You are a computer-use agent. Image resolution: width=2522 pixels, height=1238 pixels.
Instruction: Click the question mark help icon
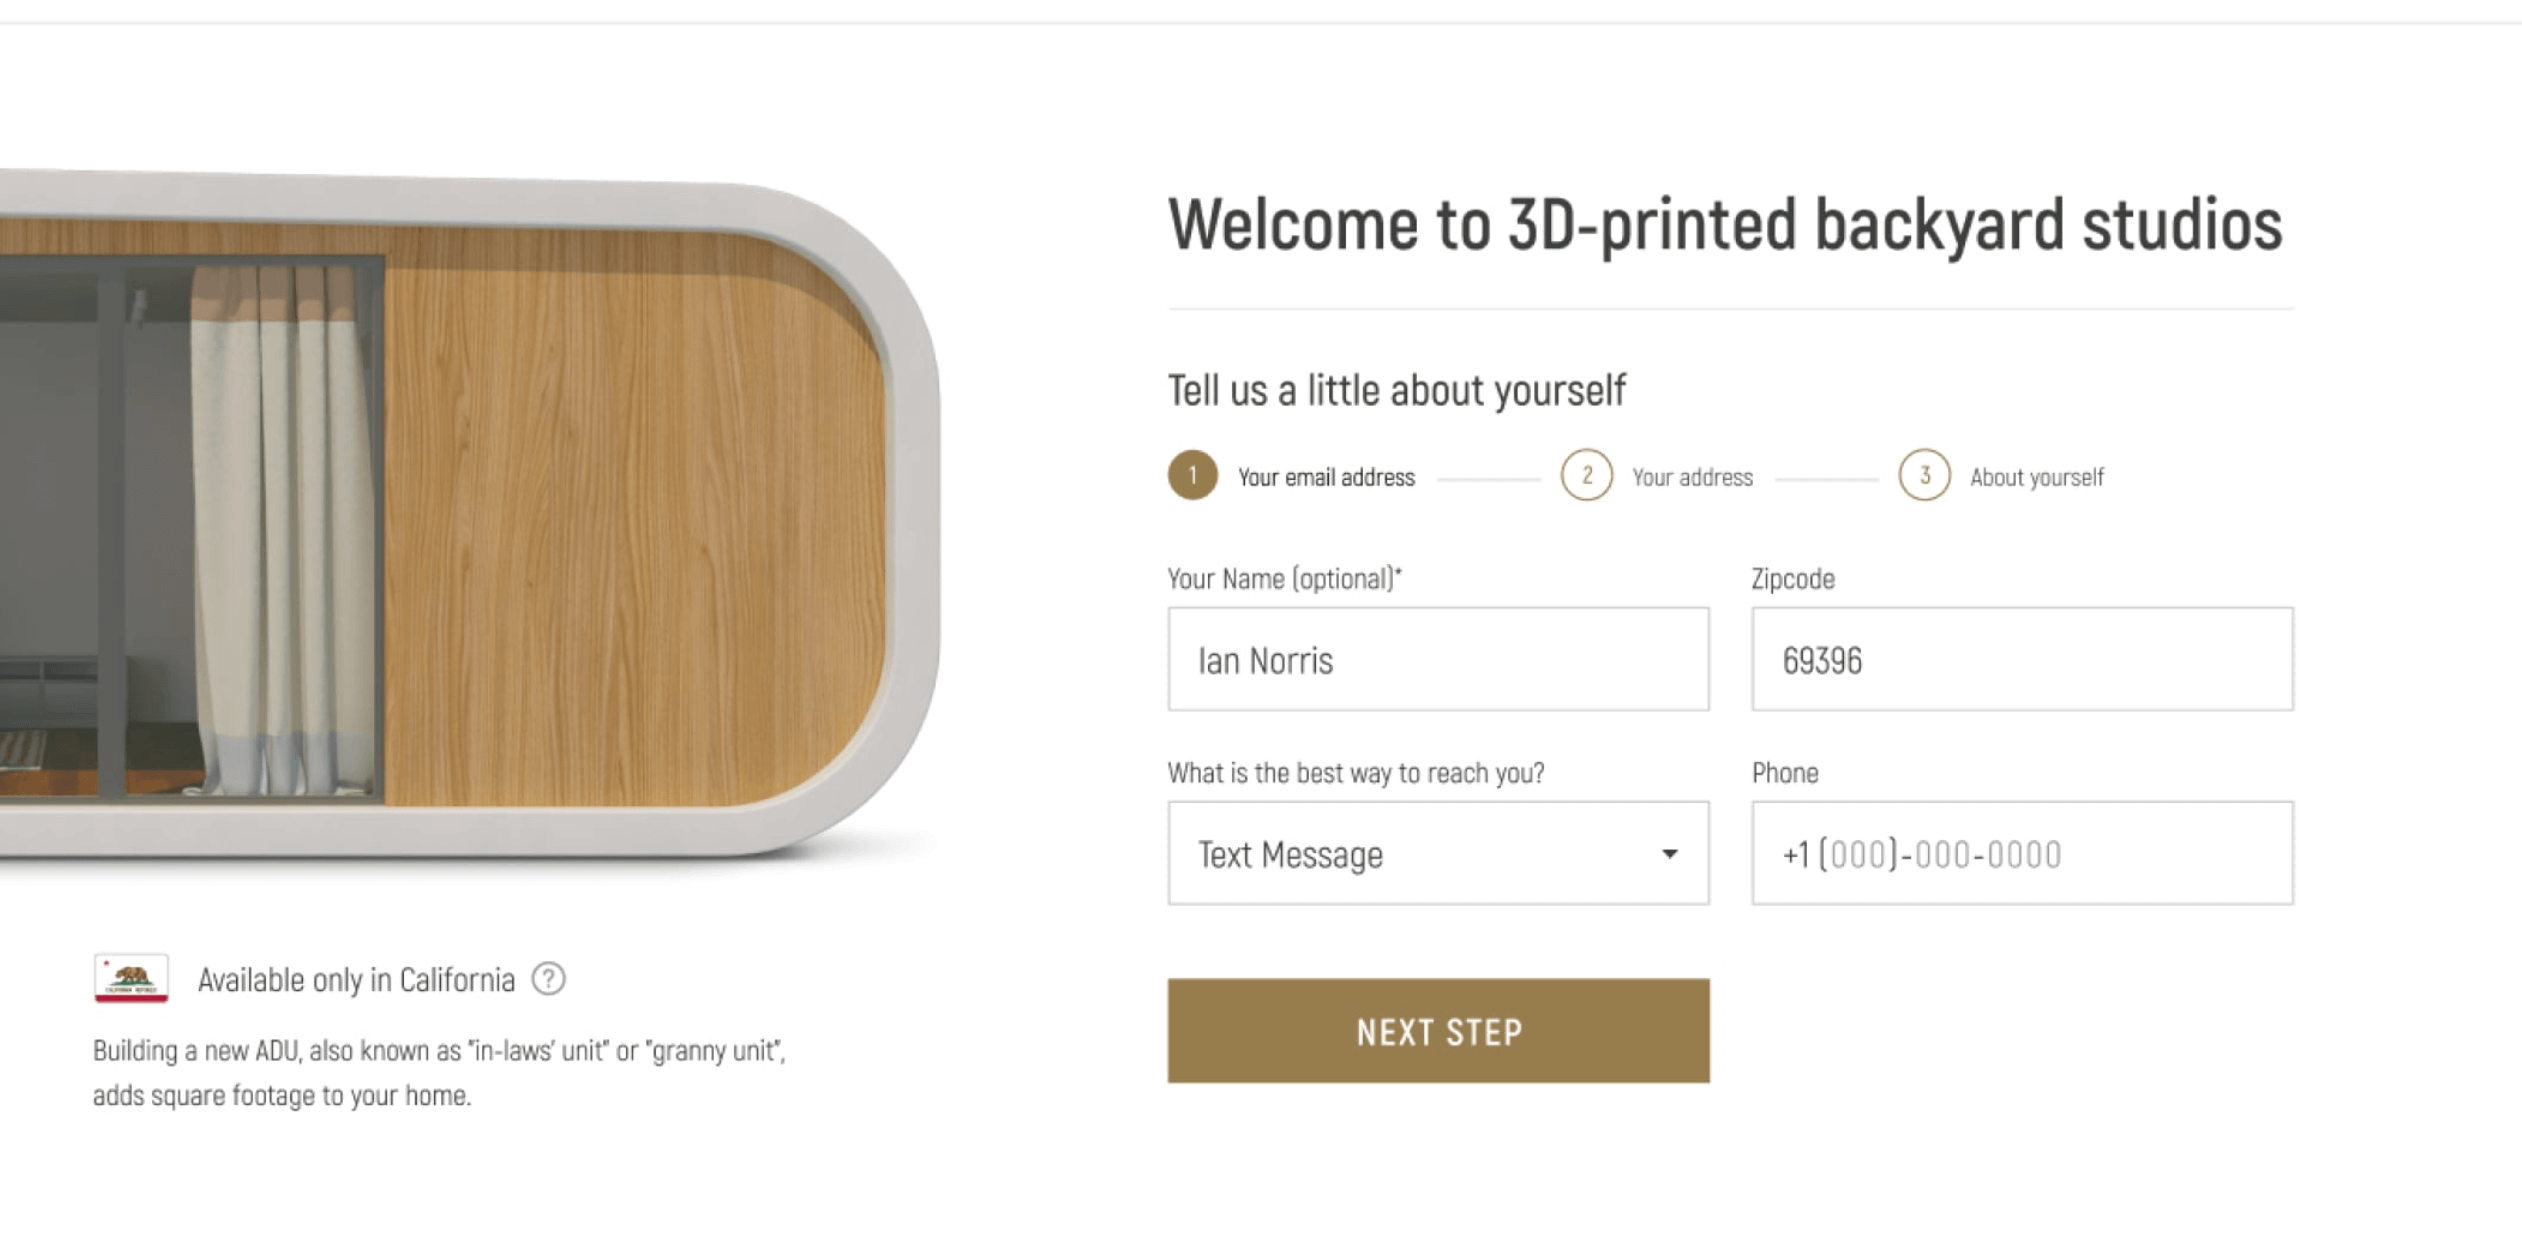pos(548,978)
